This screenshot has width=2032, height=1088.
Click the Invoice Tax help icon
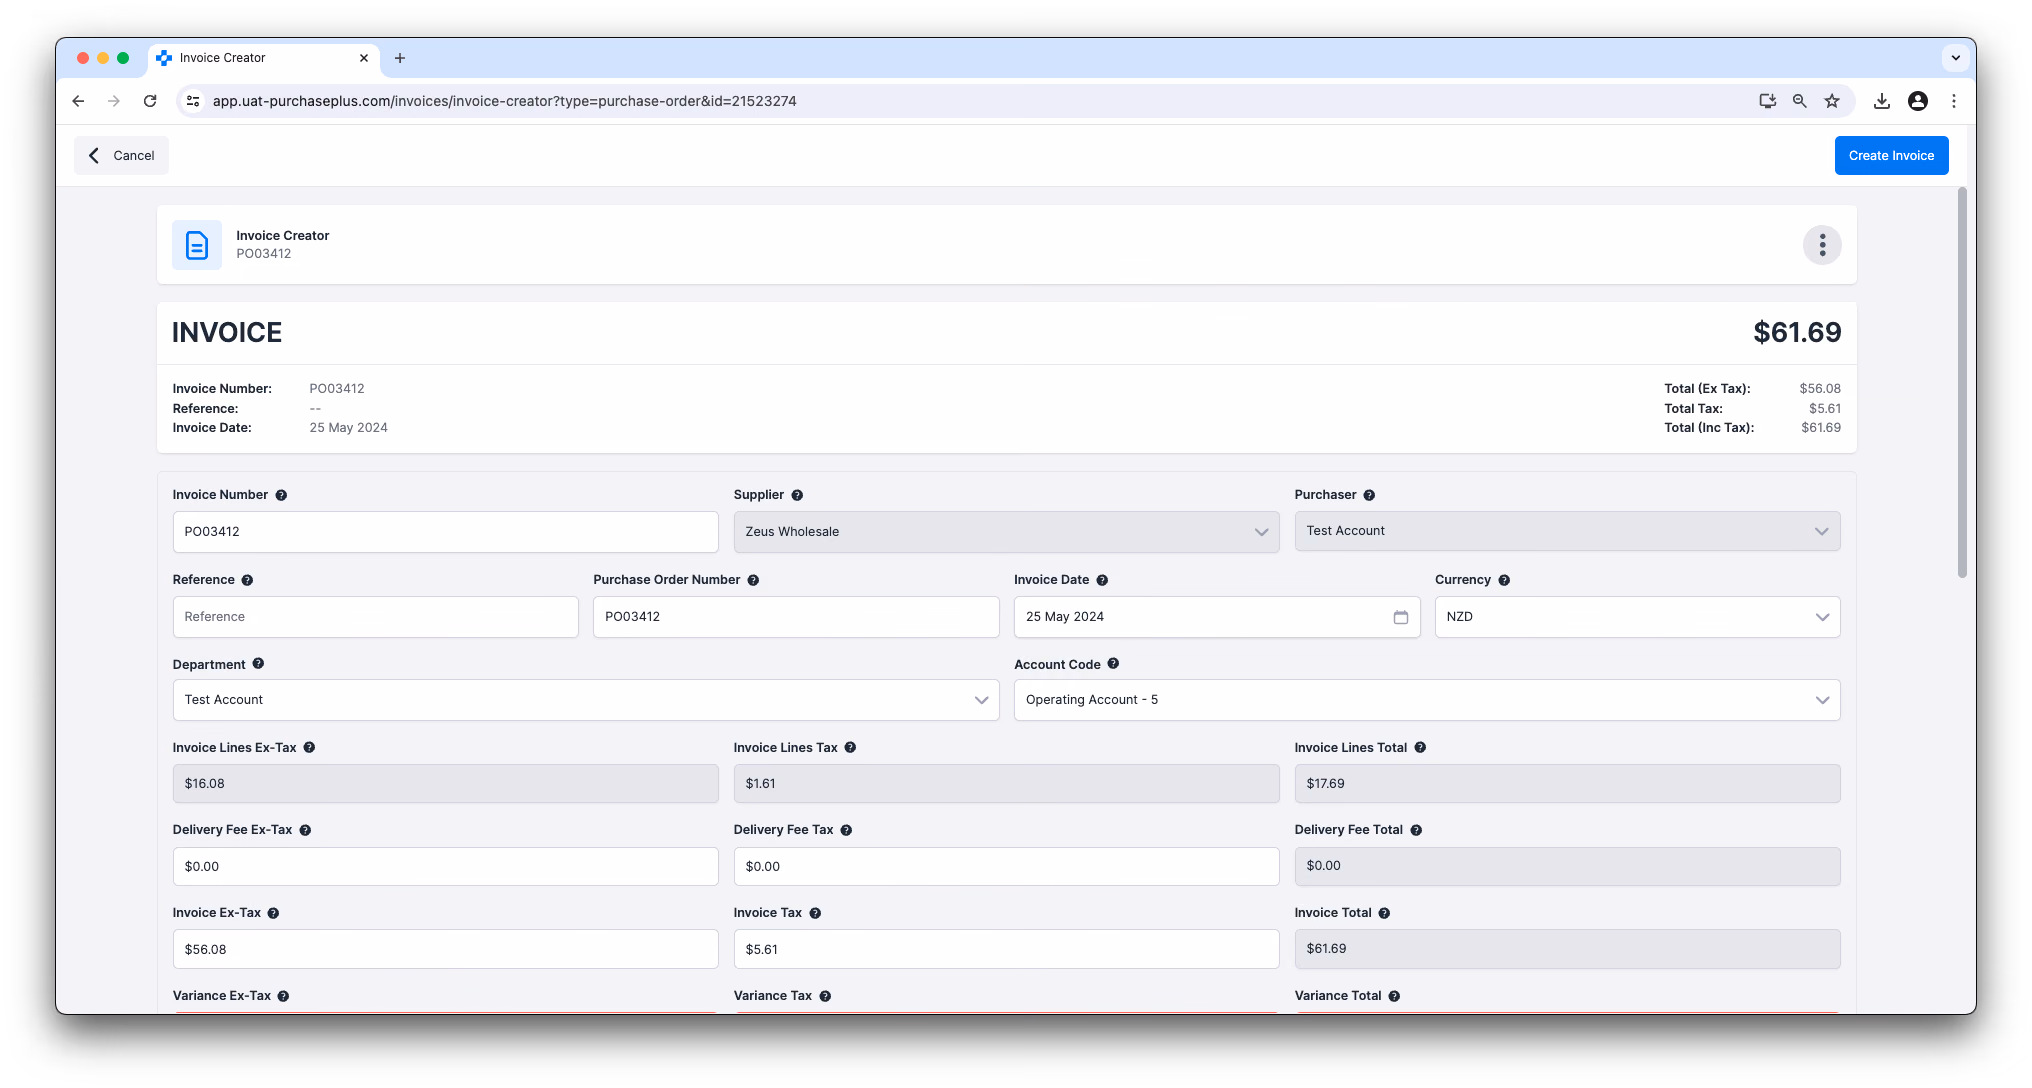pos(815,913)
